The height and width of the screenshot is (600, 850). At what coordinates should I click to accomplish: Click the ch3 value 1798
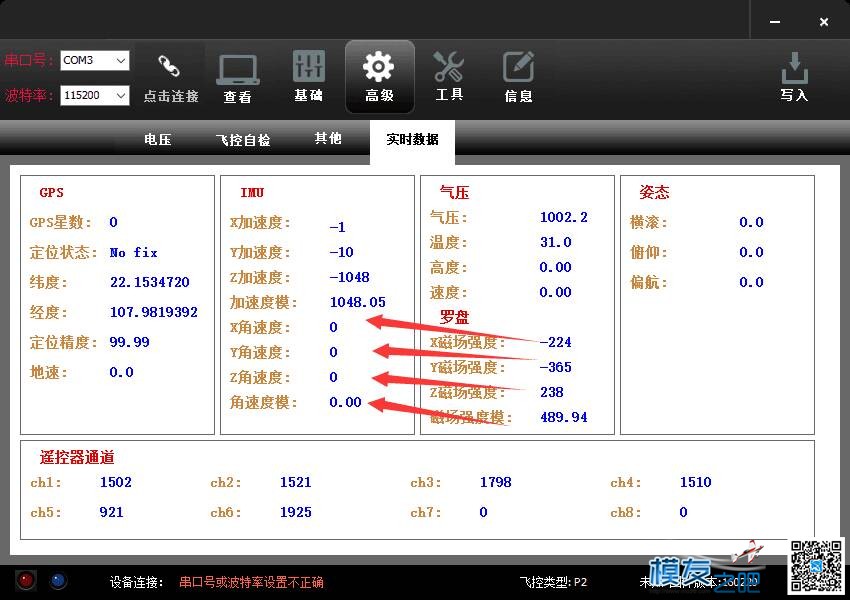click(x=495, y=482)
